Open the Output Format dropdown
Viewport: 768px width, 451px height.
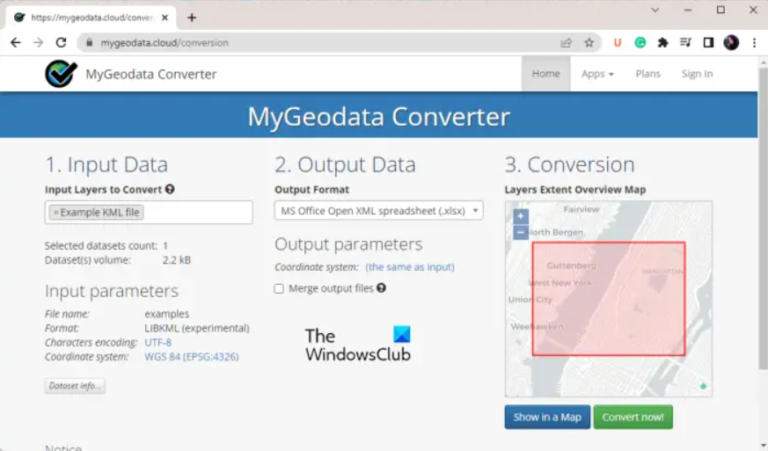pos(379,211)
